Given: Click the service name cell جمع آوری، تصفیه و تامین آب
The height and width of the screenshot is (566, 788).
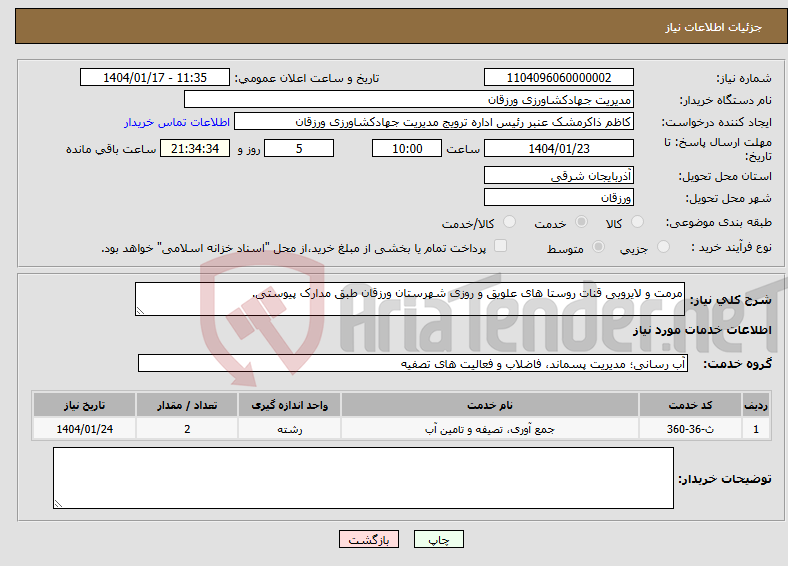Looking at the screenshot, I should pos(490,429).
